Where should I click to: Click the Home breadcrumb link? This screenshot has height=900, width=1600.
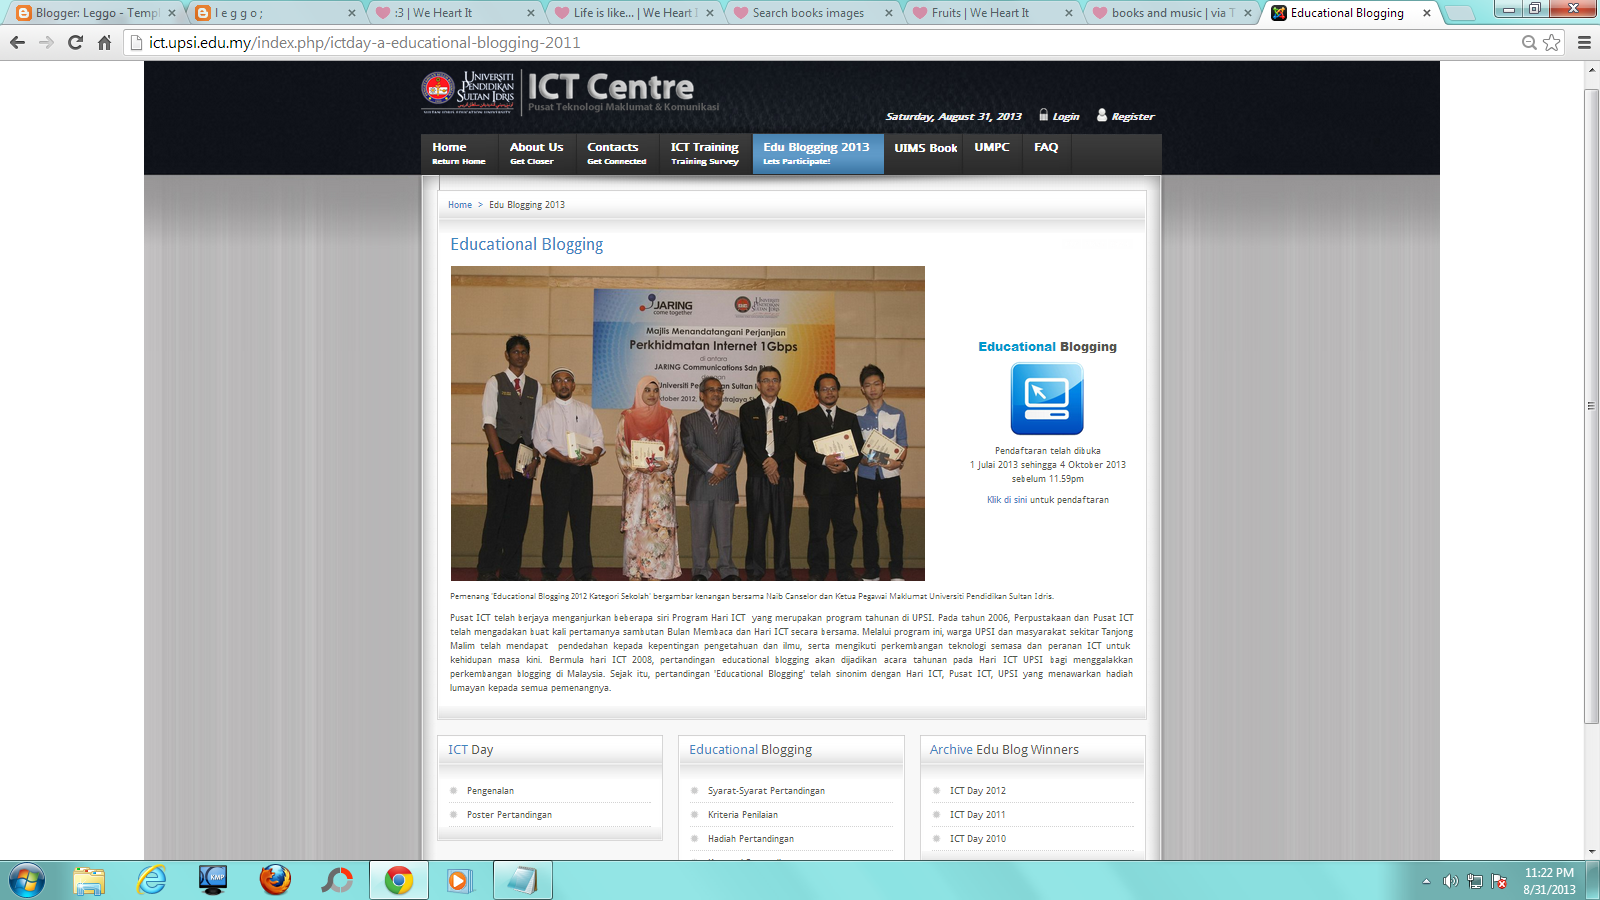[x=460, y=205]
